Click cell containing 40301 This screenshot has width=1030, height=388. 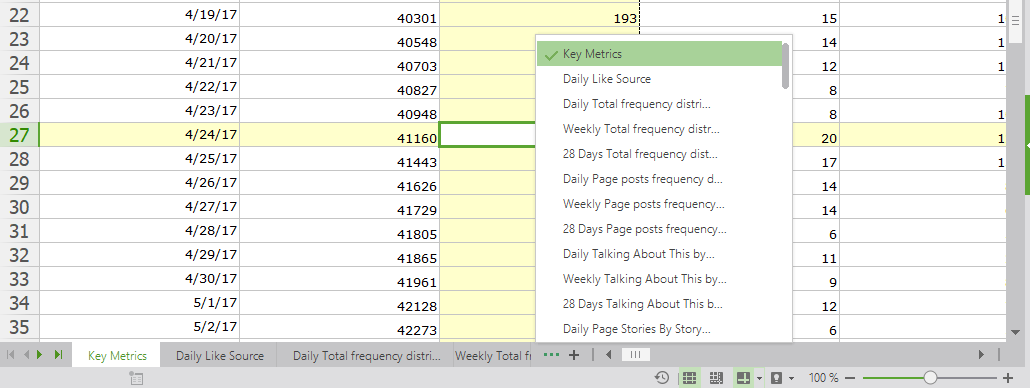click(340, 15)
